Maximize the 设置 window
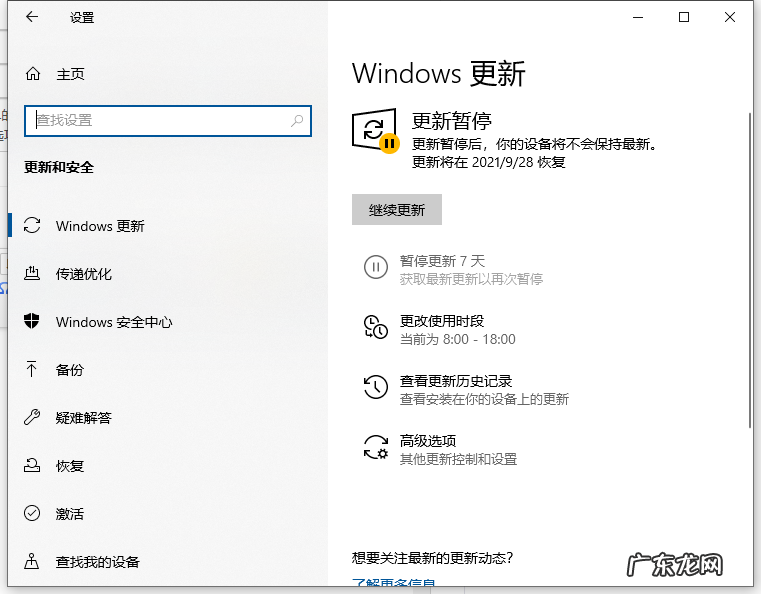 684,17
